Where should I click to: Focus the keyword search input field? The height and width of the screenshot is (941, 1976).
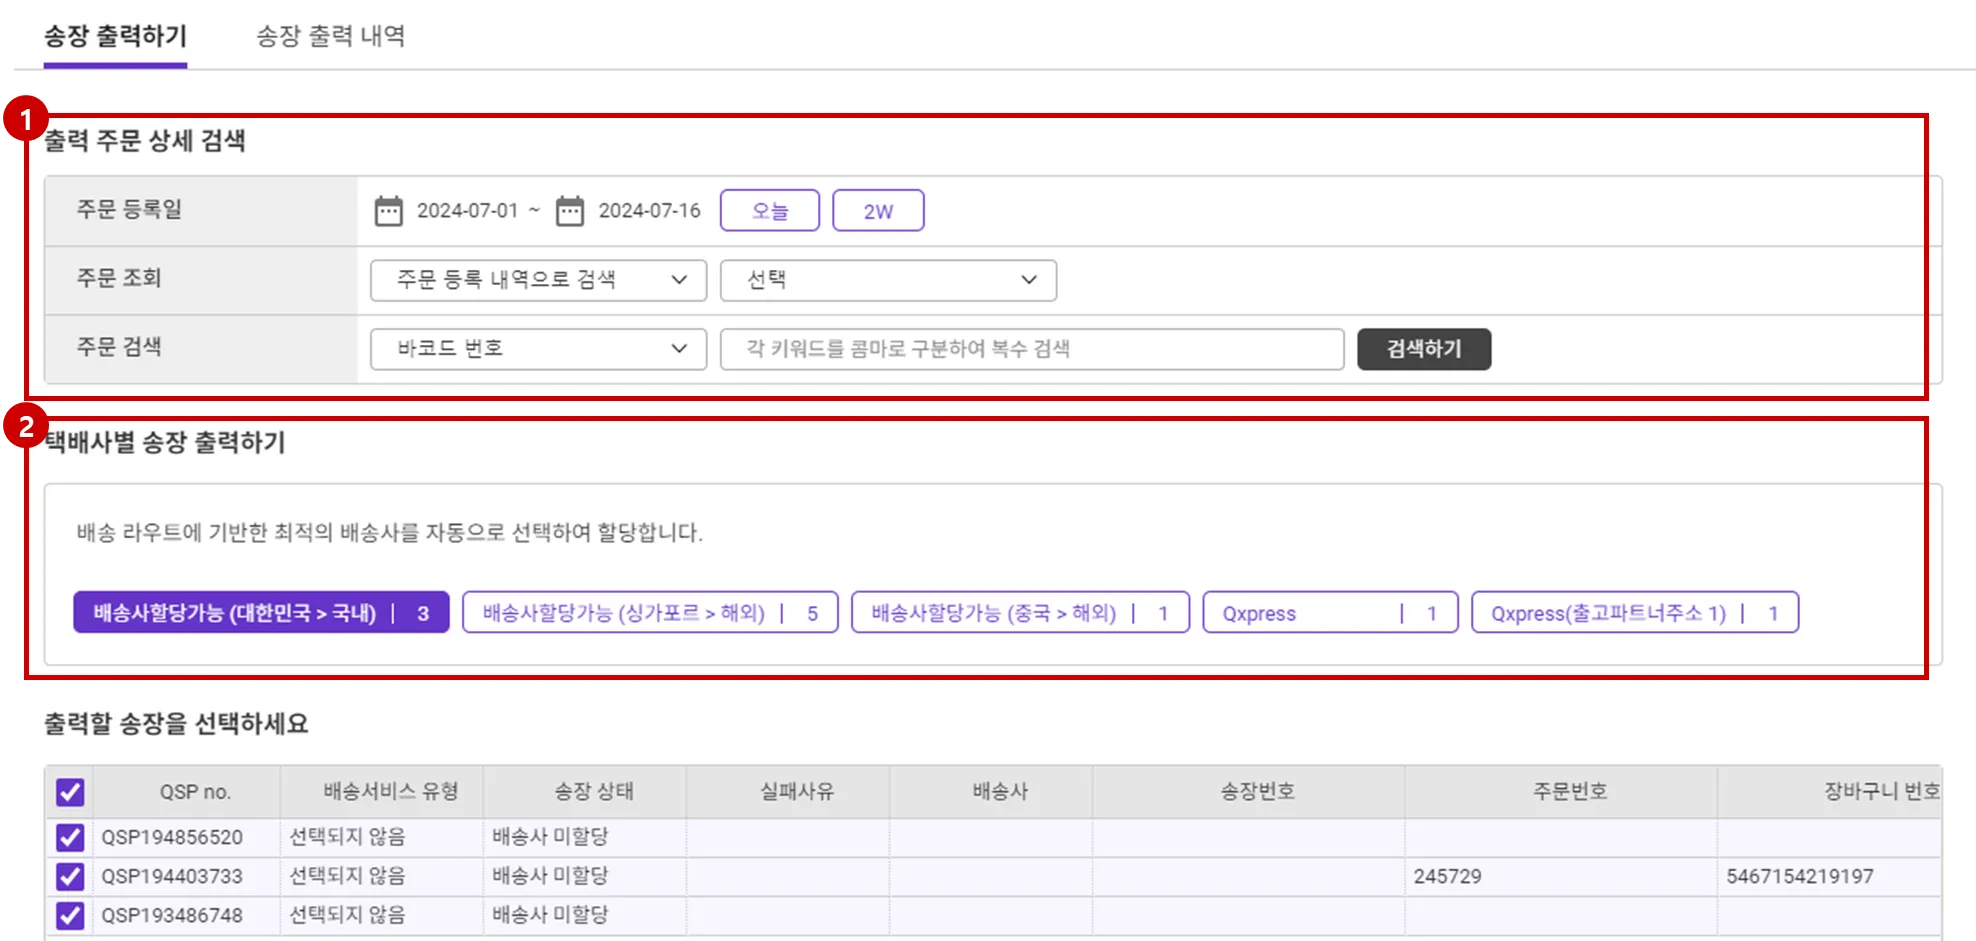point(1032,349)
